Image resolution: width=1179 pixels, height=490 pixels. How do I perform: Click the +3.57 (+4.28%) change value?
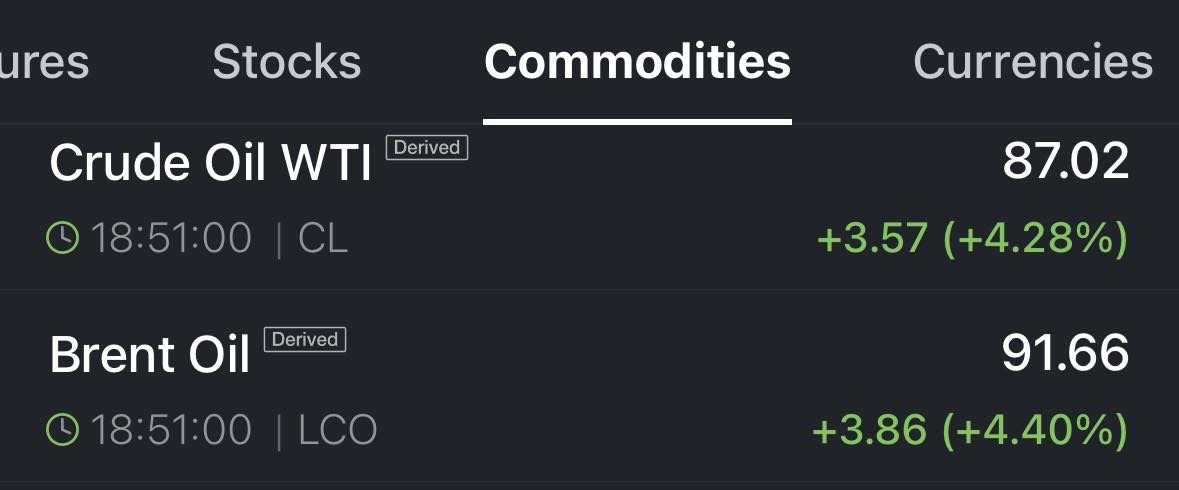[972, 239]
